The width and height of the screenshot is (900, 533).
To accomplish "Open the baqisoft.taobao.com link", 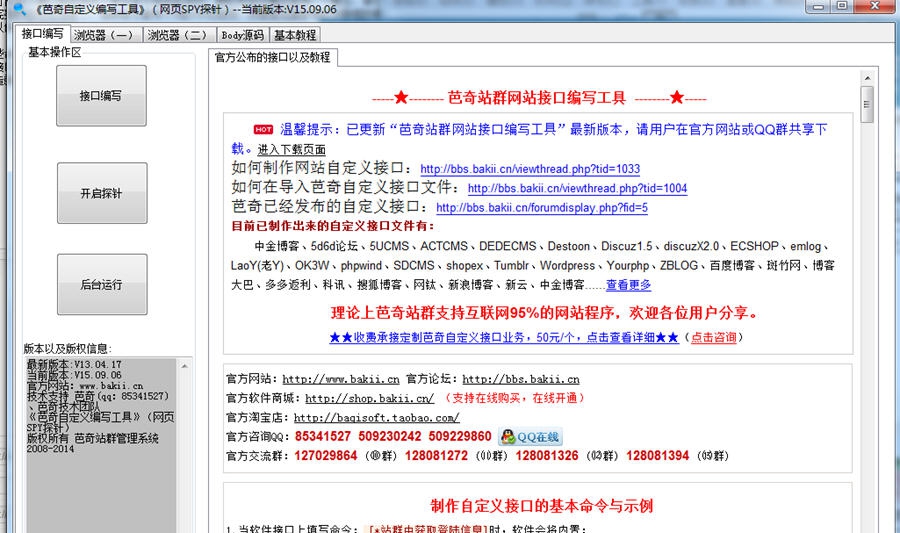I will click(377, 418).
